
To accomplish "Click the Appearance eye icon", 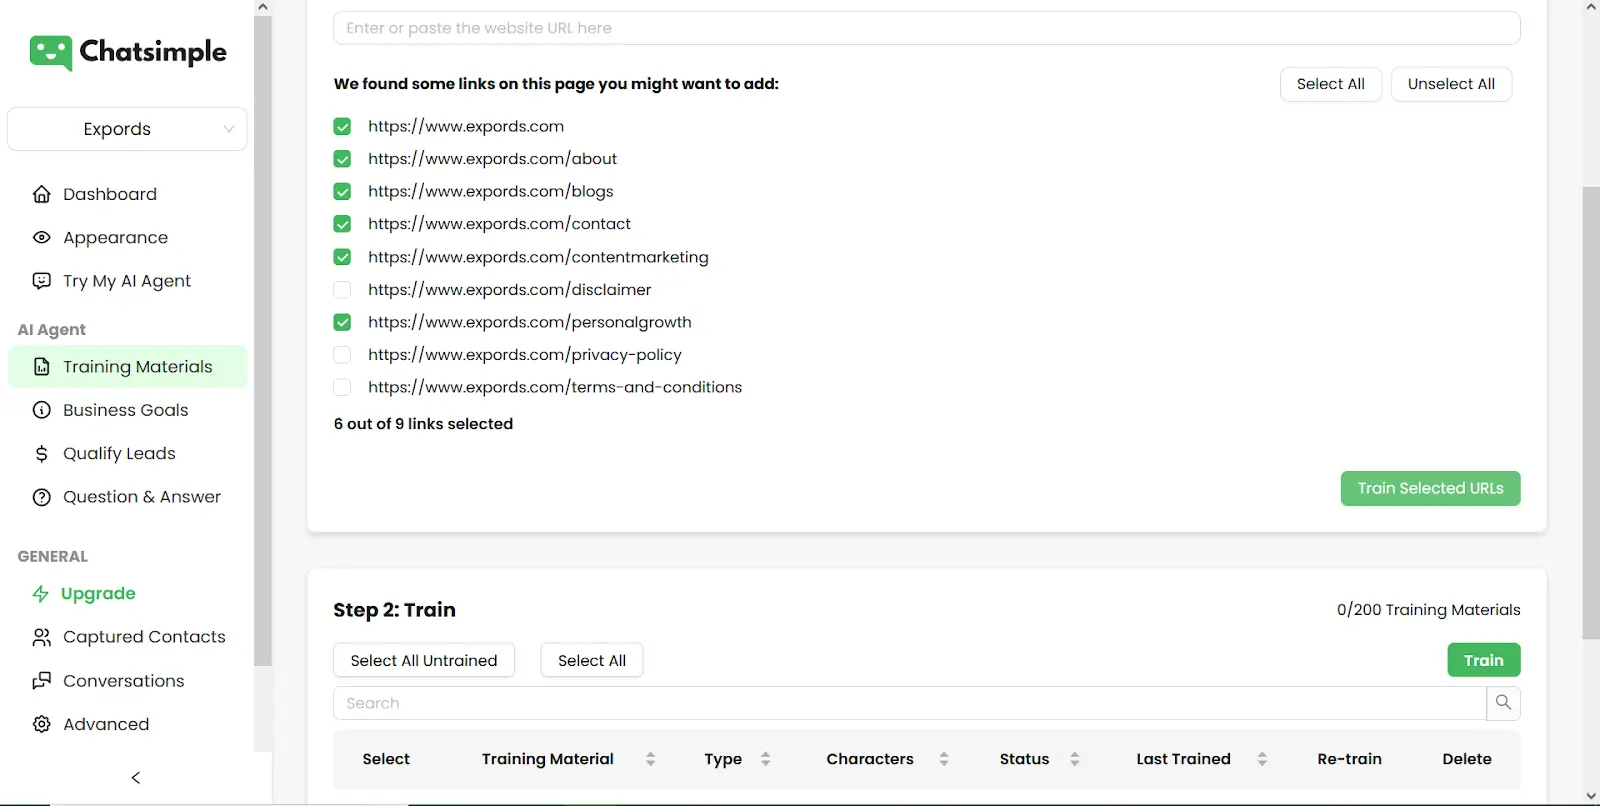I will (x=42, y=238).
